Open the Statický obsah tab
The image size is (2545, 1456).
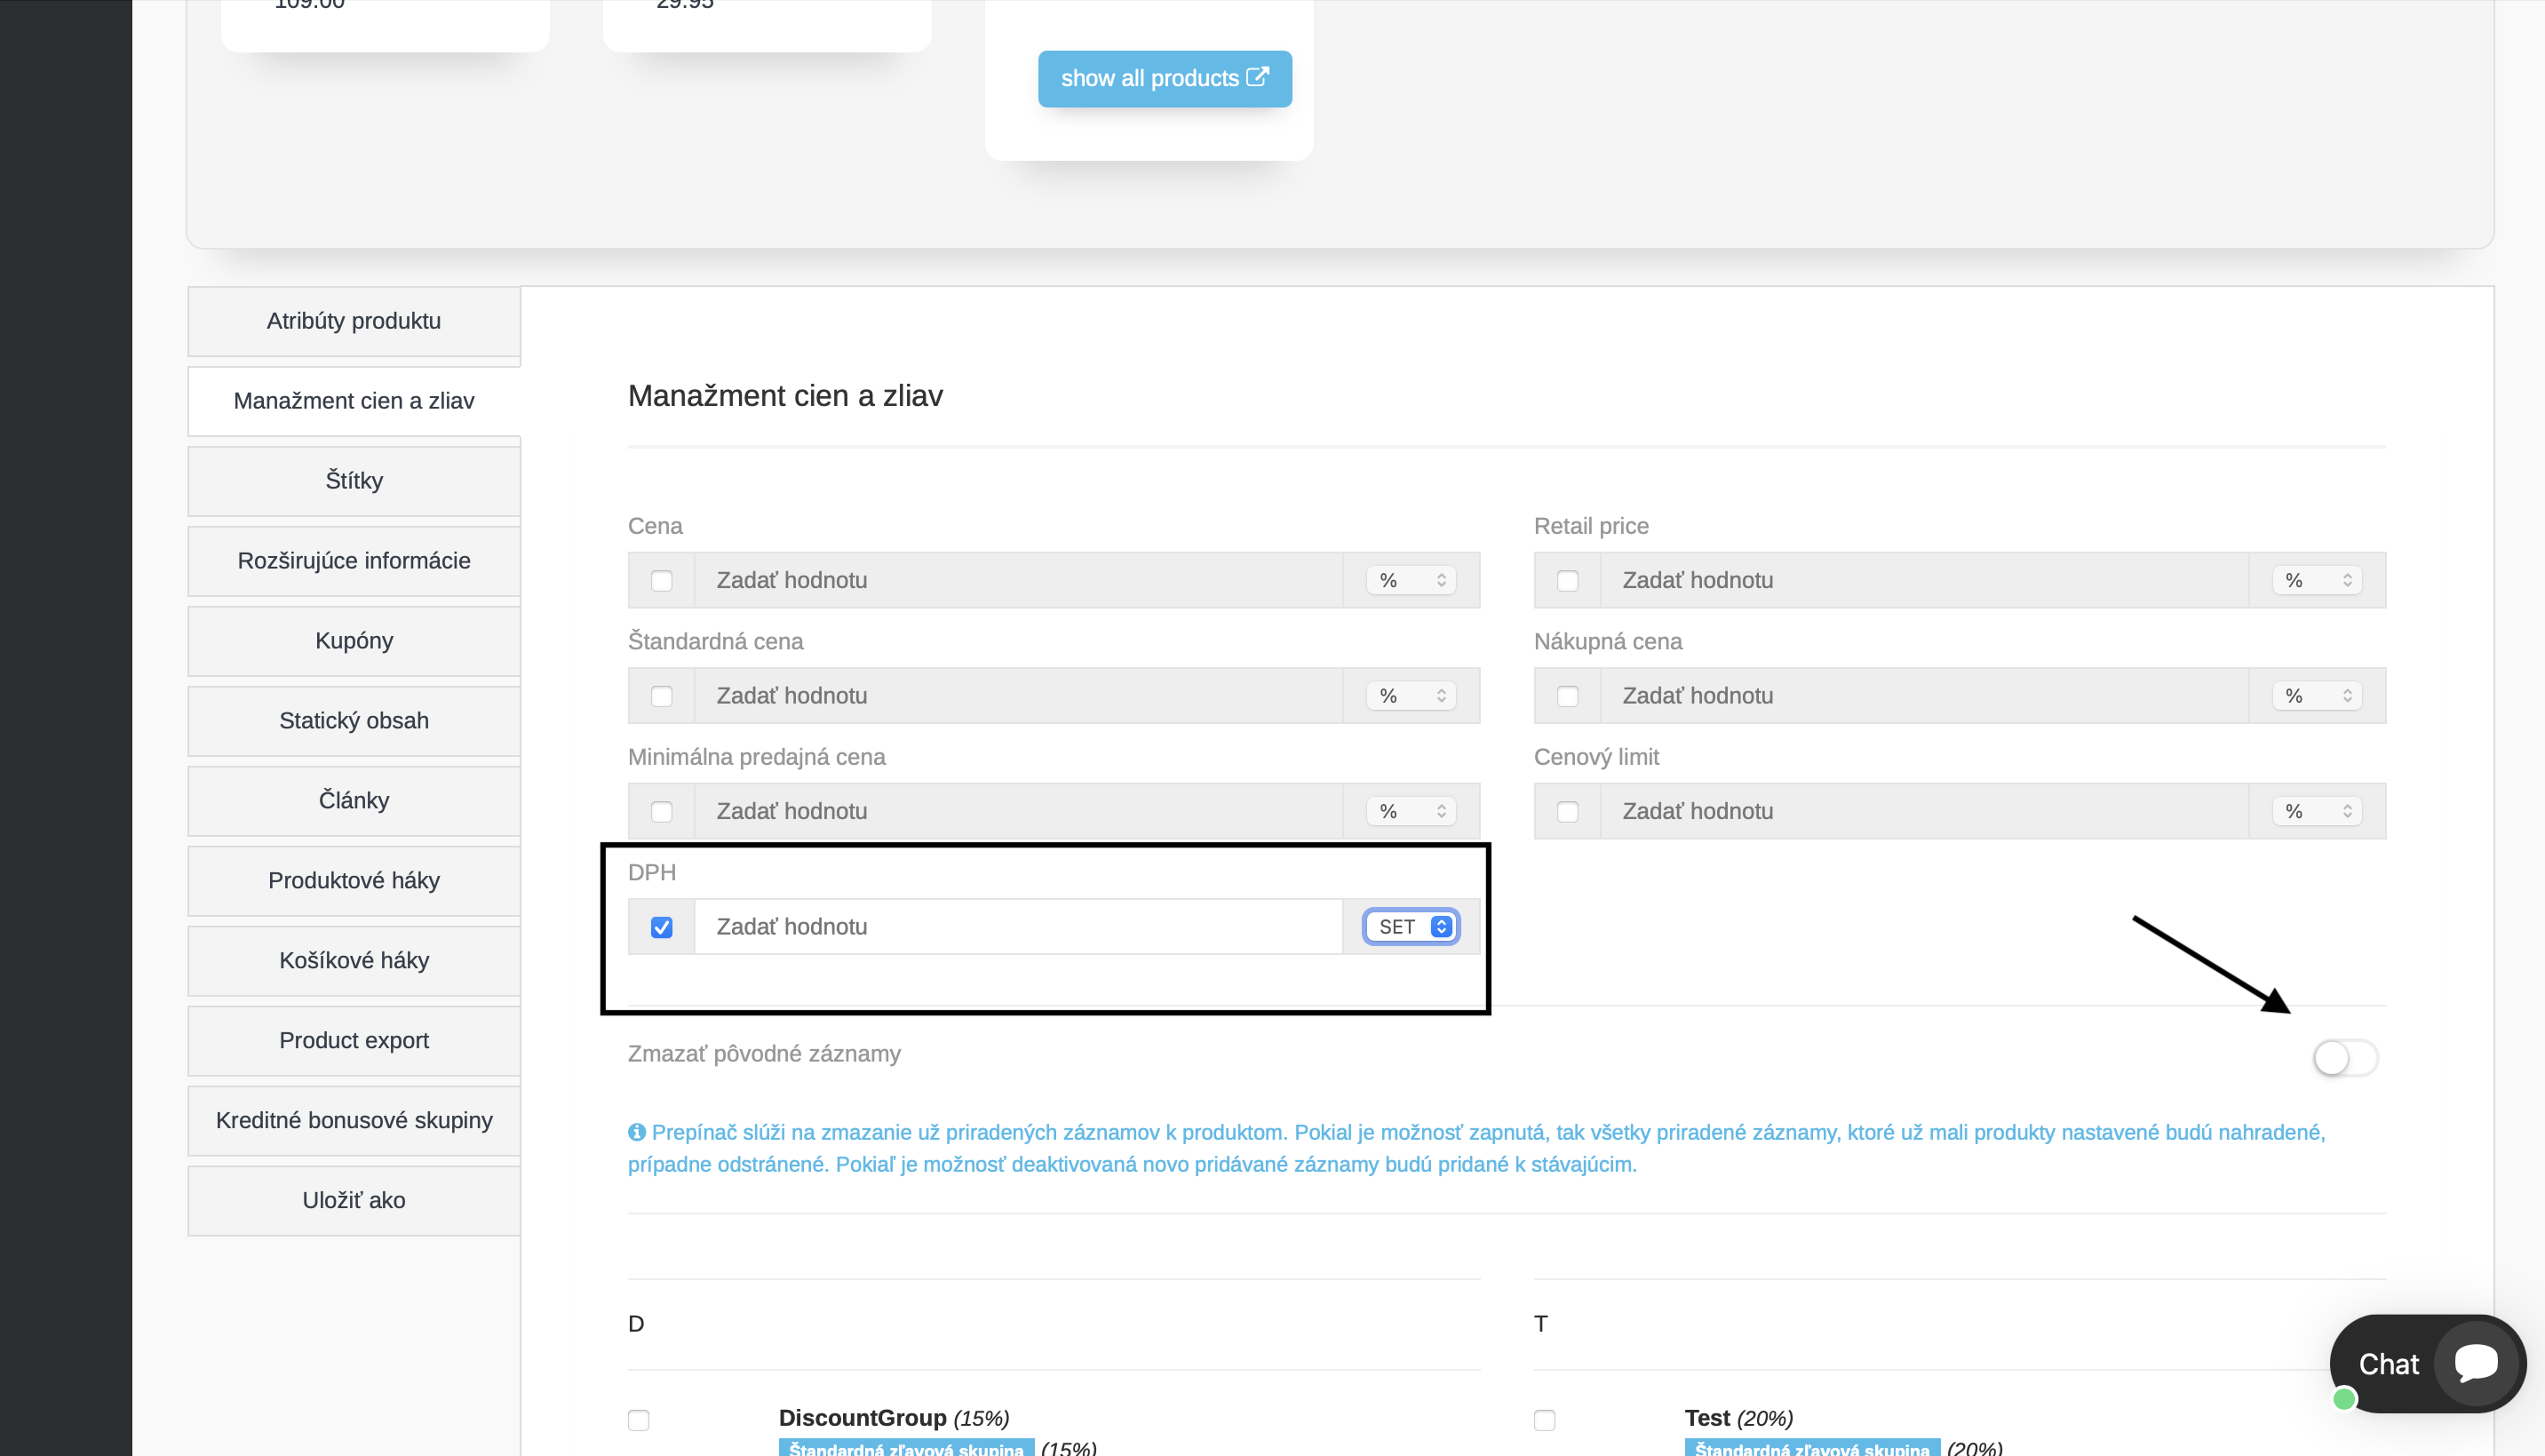pyautogui.click(x=354, y=721)
